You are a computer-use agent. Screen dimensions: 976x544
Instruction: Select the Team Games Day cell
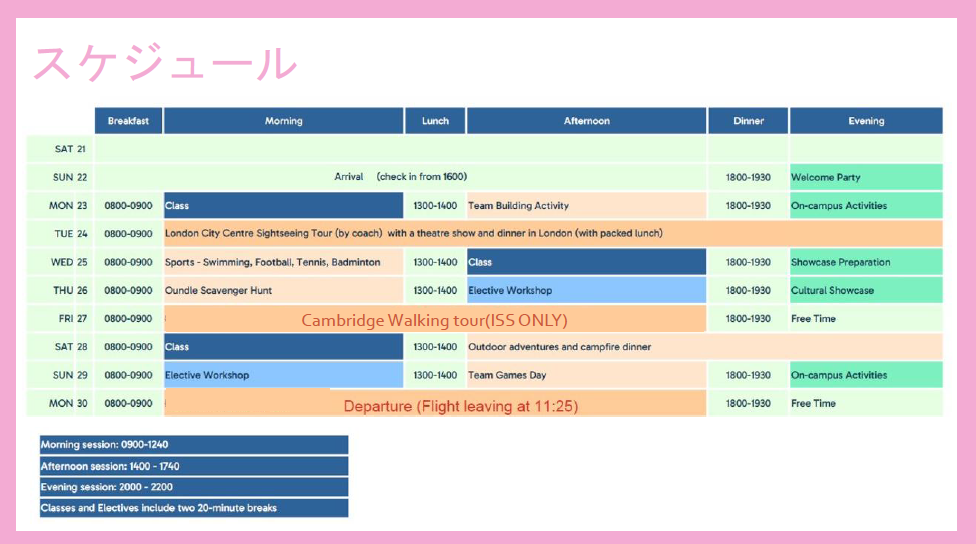[x=586, y=375]
